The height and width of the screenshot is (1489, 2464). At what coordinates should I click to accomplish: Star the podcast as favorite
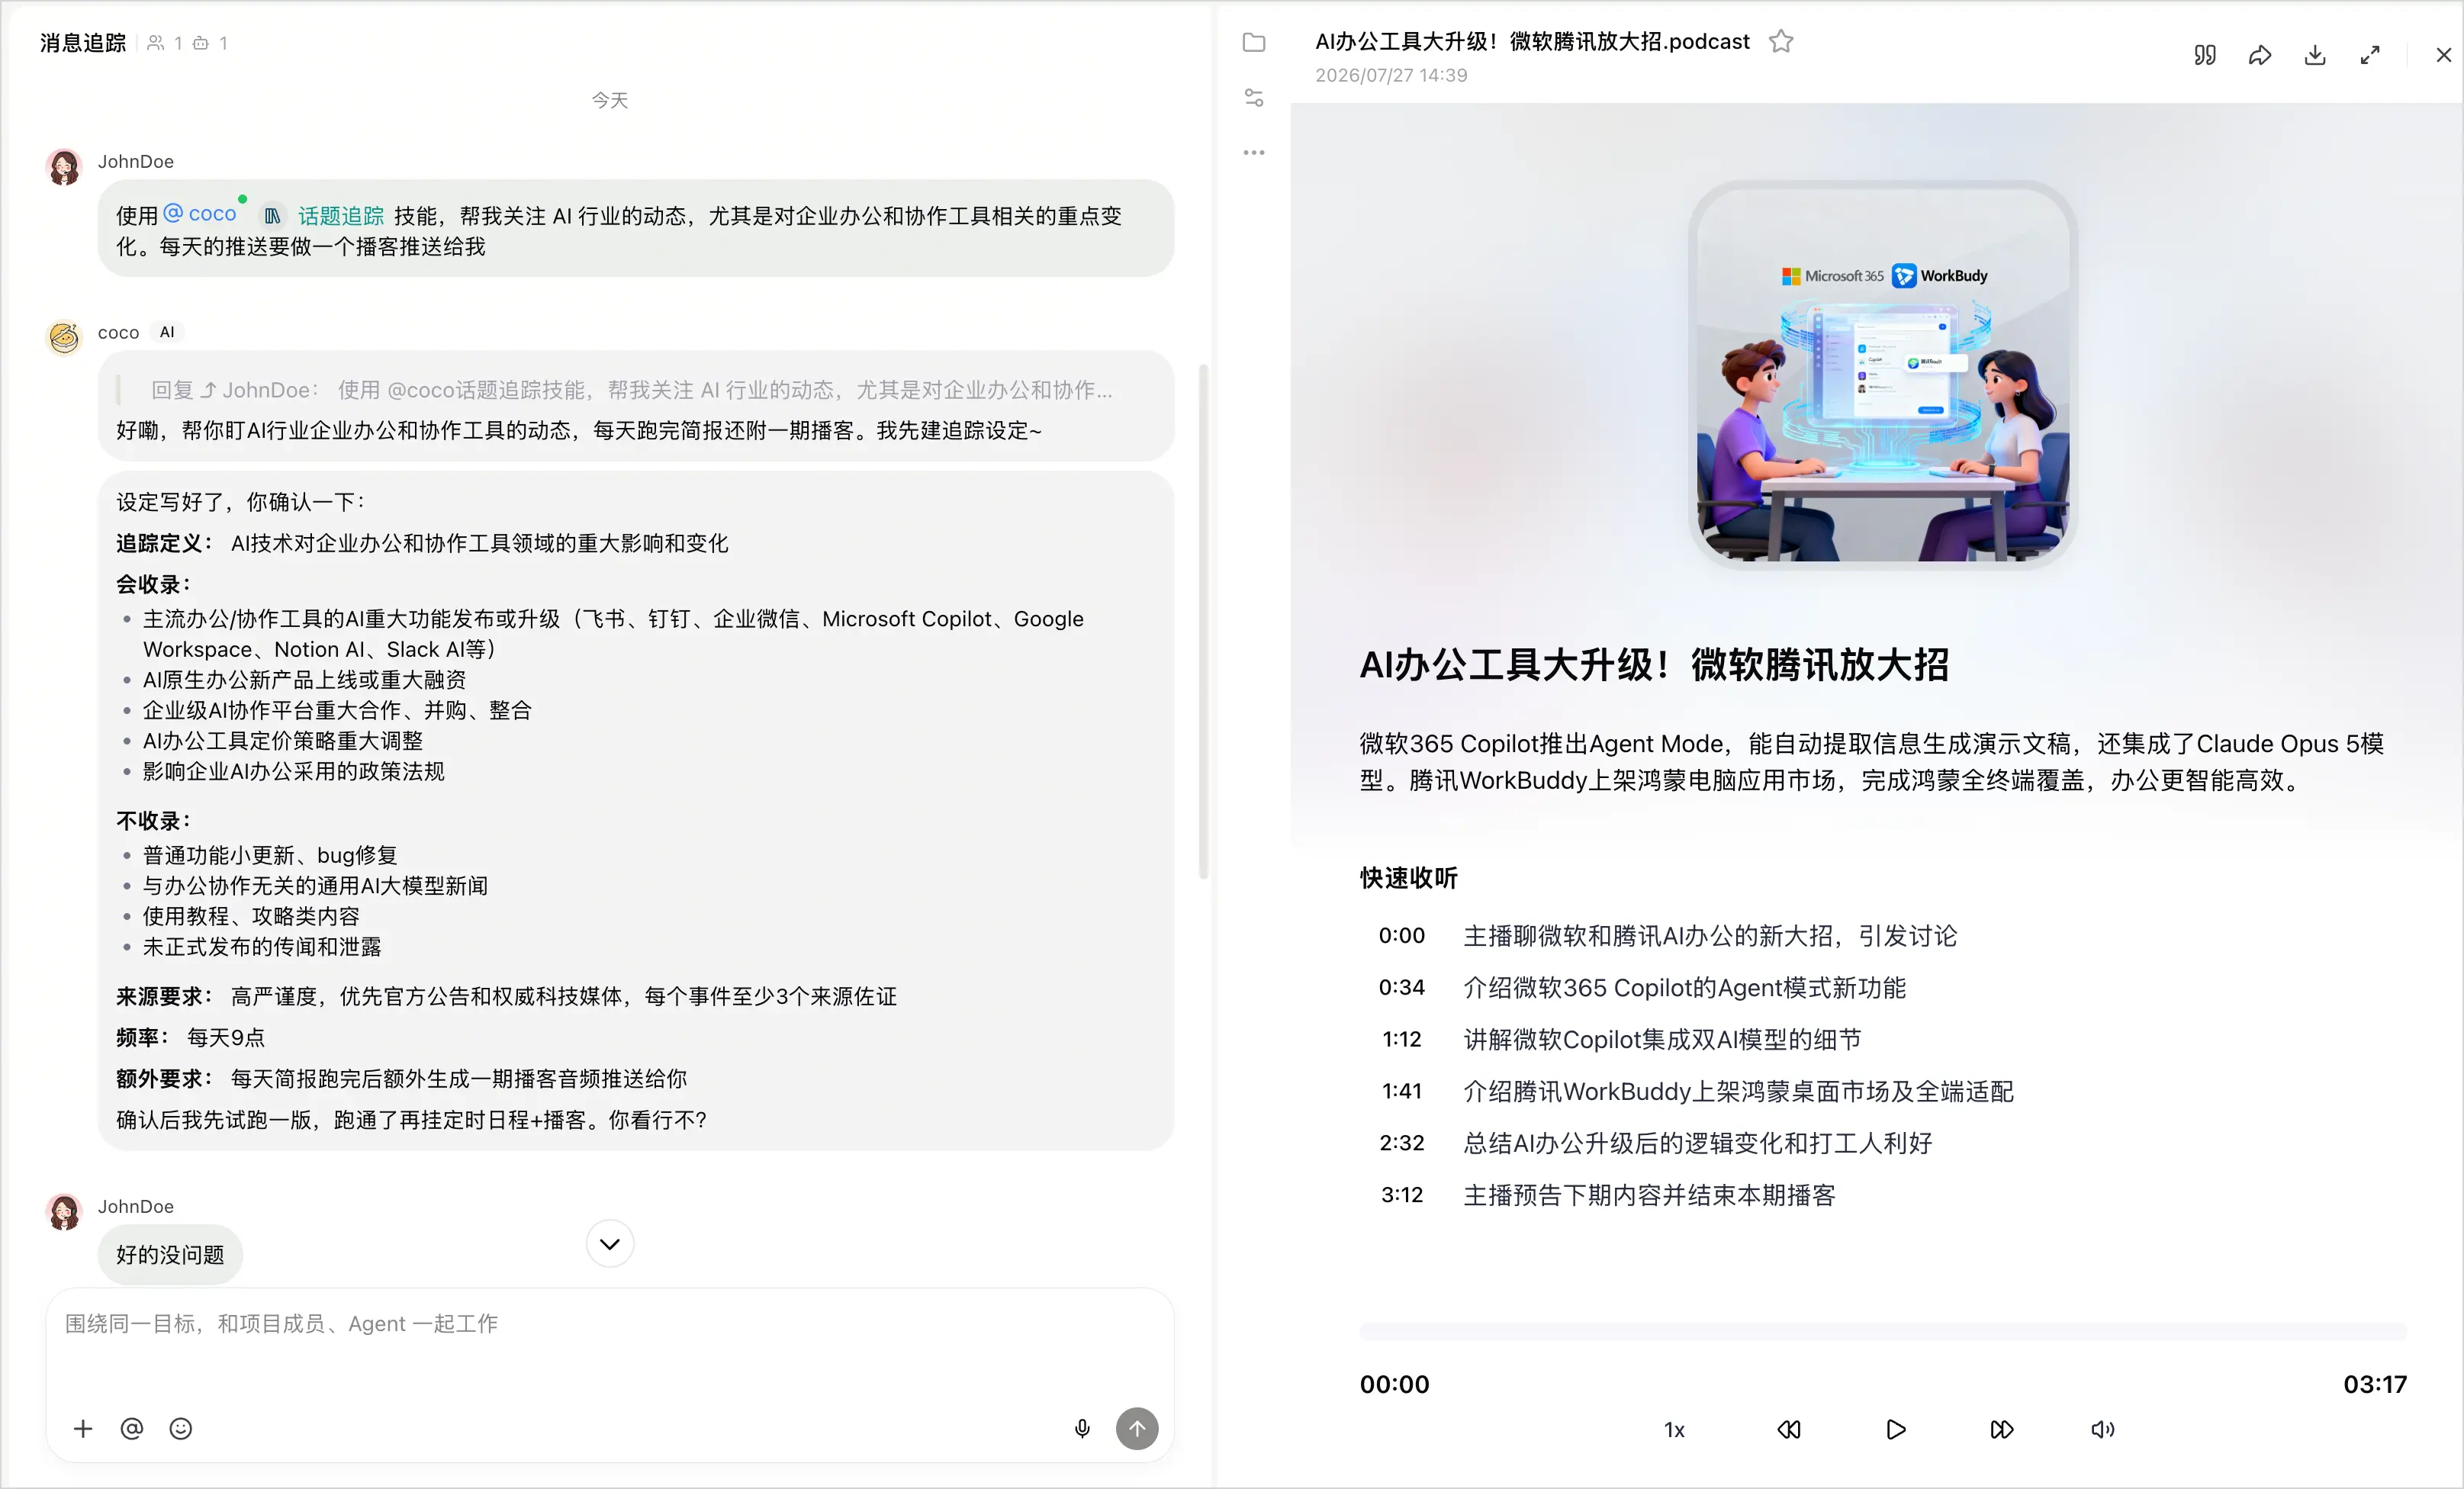pos(1781,41)
